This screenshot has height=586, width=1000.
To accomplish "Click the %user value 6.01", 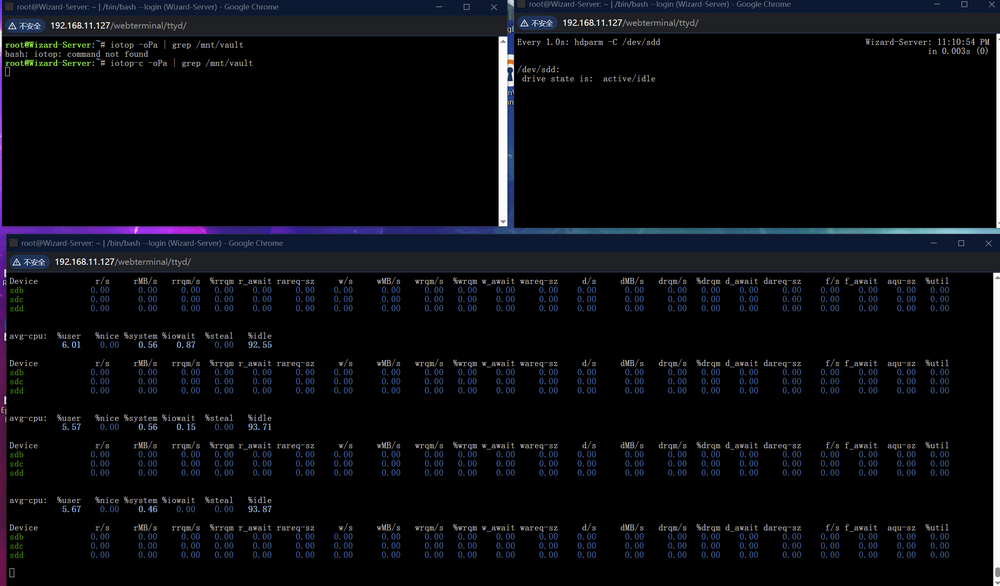I will (71, 345).
